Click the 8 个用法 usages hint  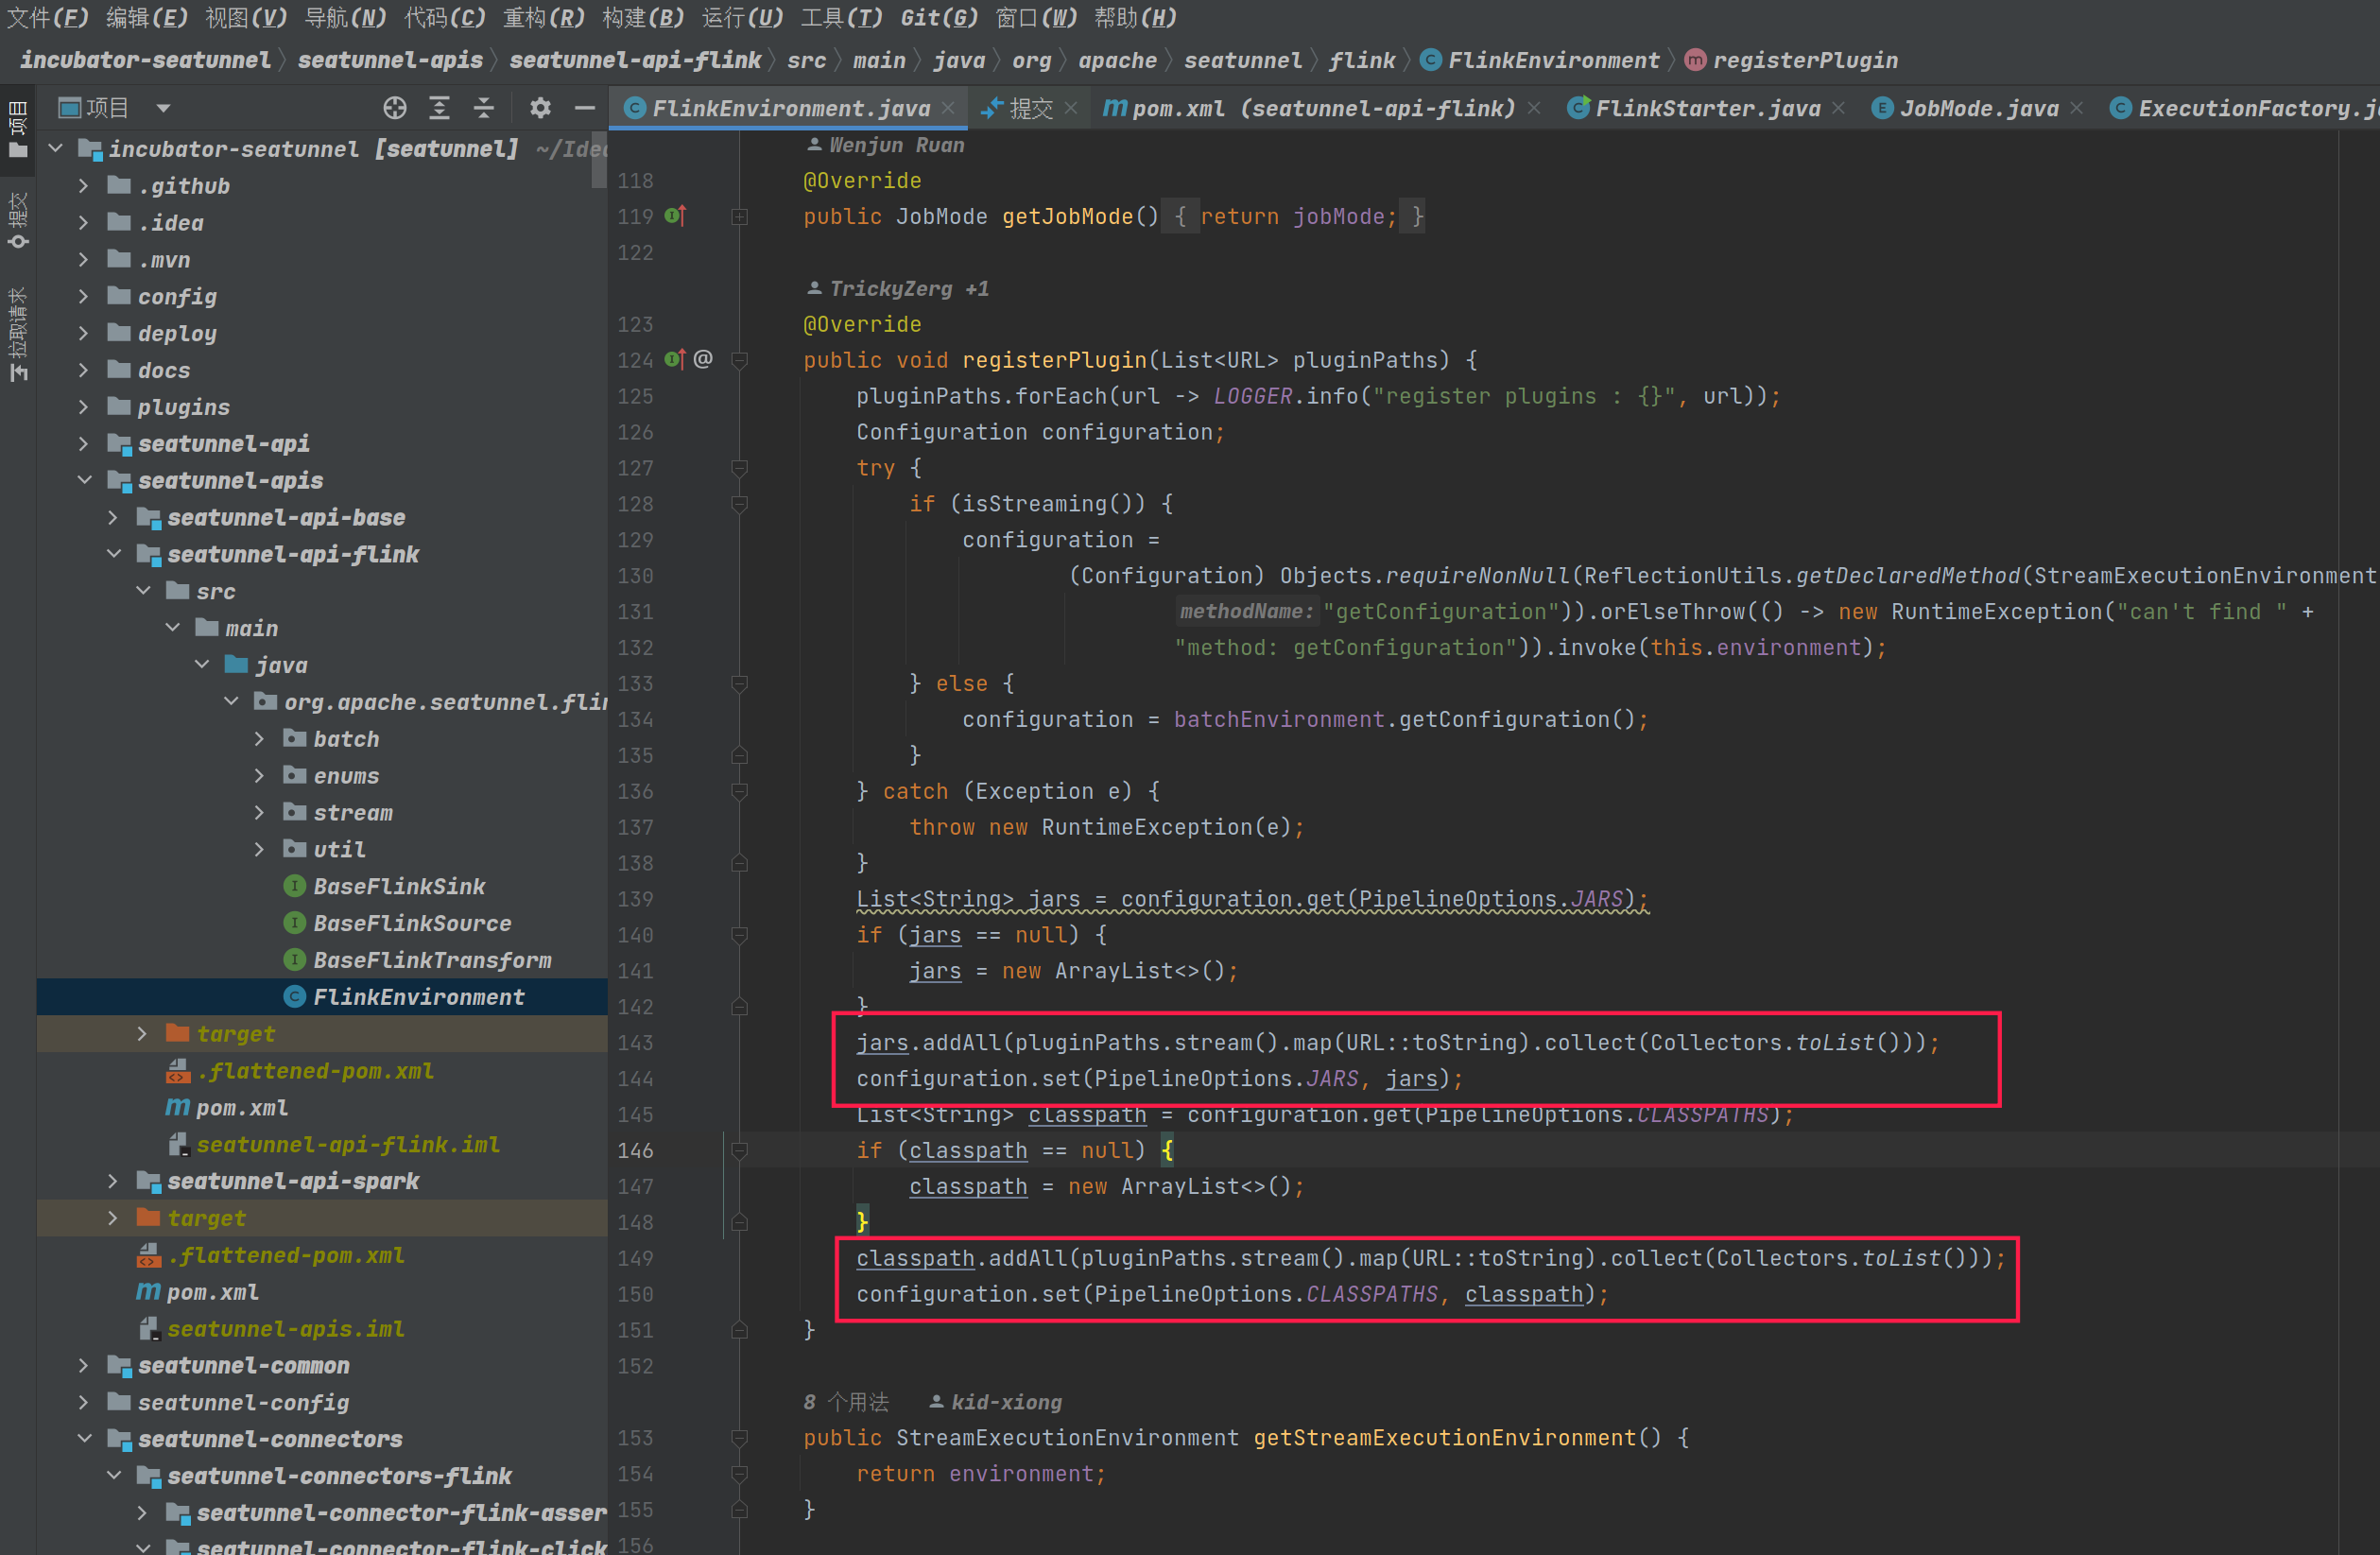(846, 1401)
